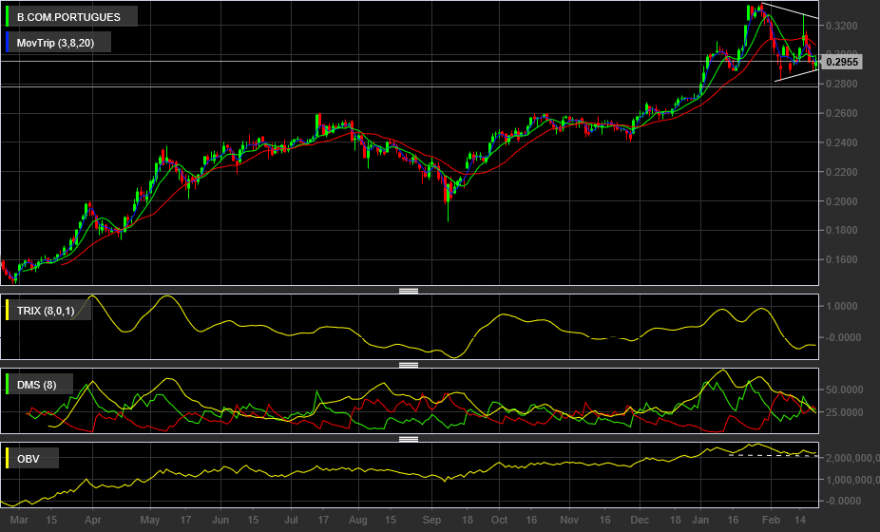Click the yellow color bar beside TRIX

[7, 310]
